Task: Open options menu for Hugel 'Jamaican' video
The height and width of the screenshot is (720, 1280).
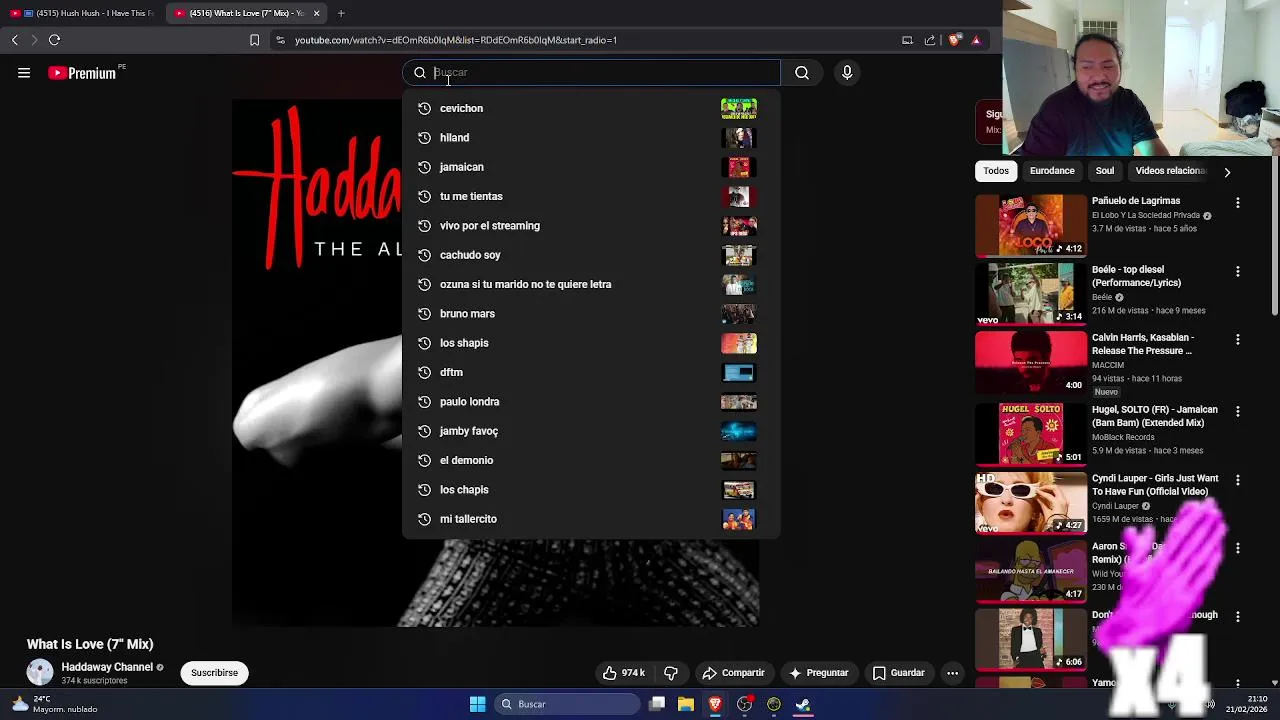Action: [x=1238, y=412]
